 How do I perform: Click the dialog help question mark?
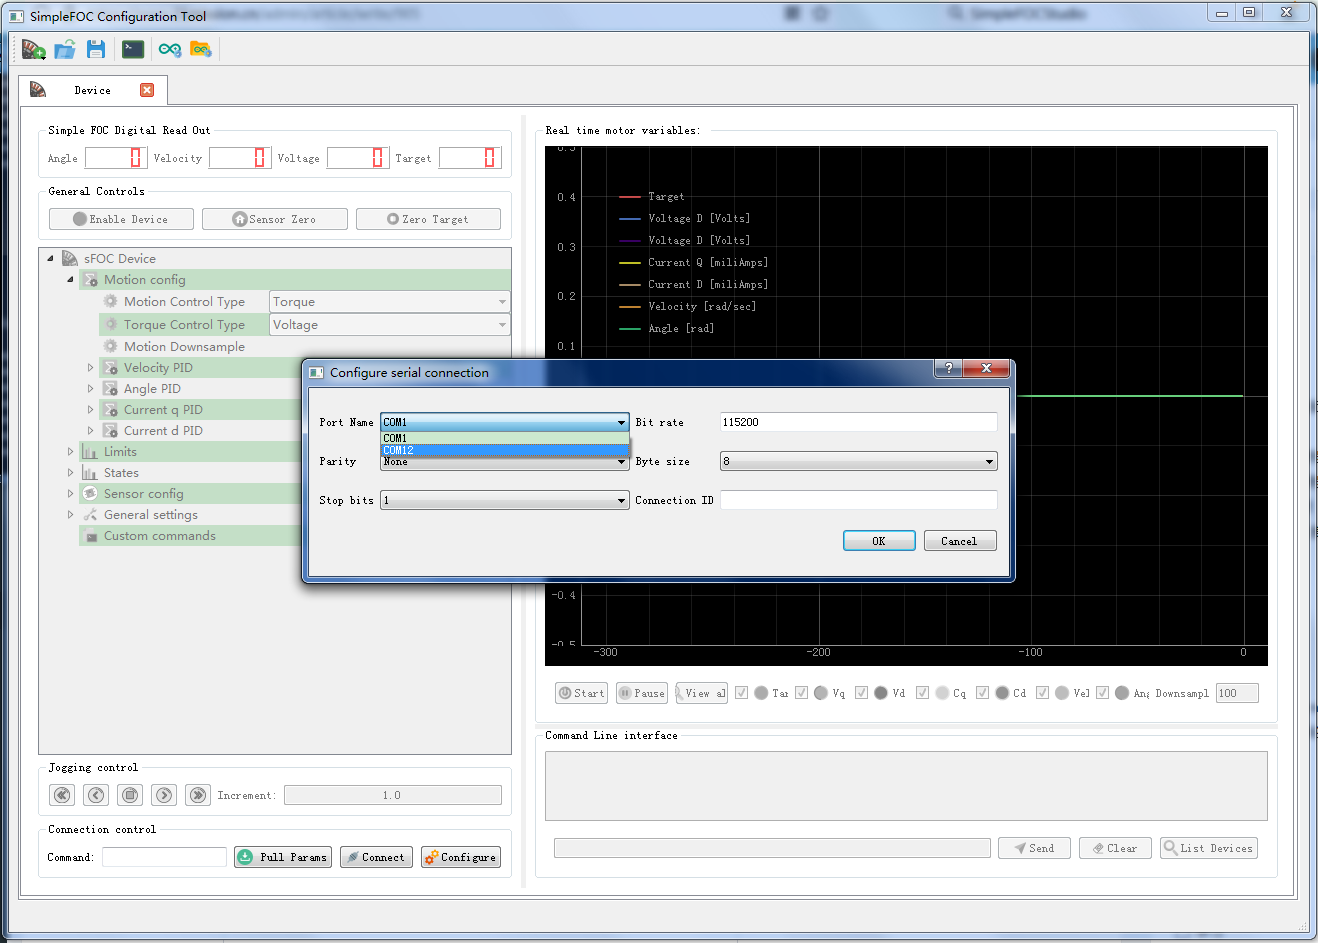coord(949,368)
